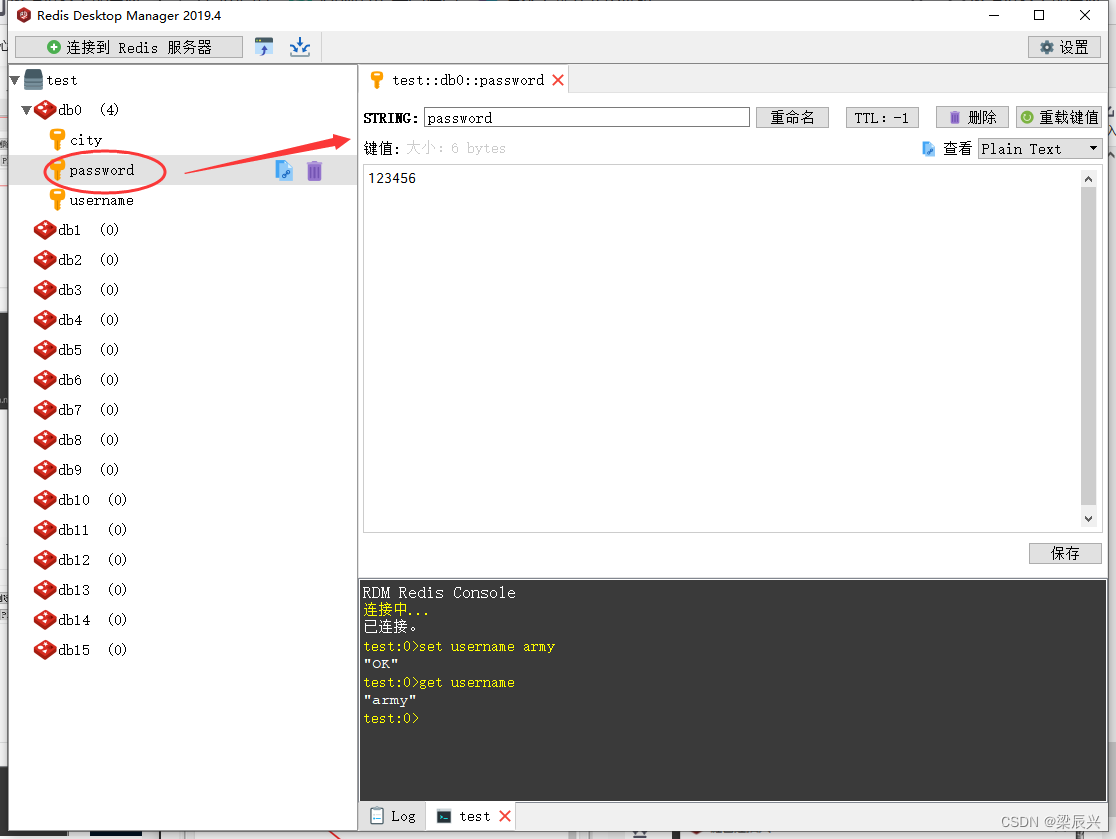Open the settings gear button

(x=1064, y=48)
